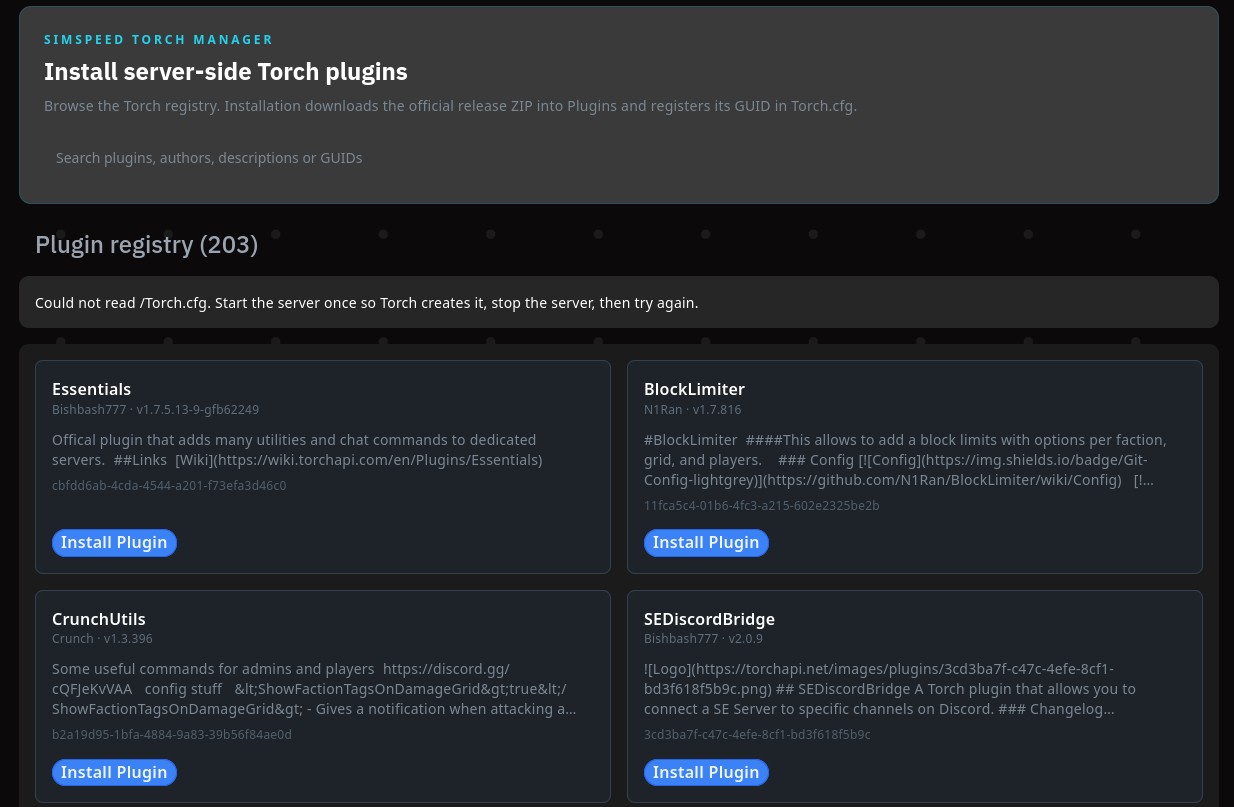Click the Plugin registry (203) heading

point(146,245)
